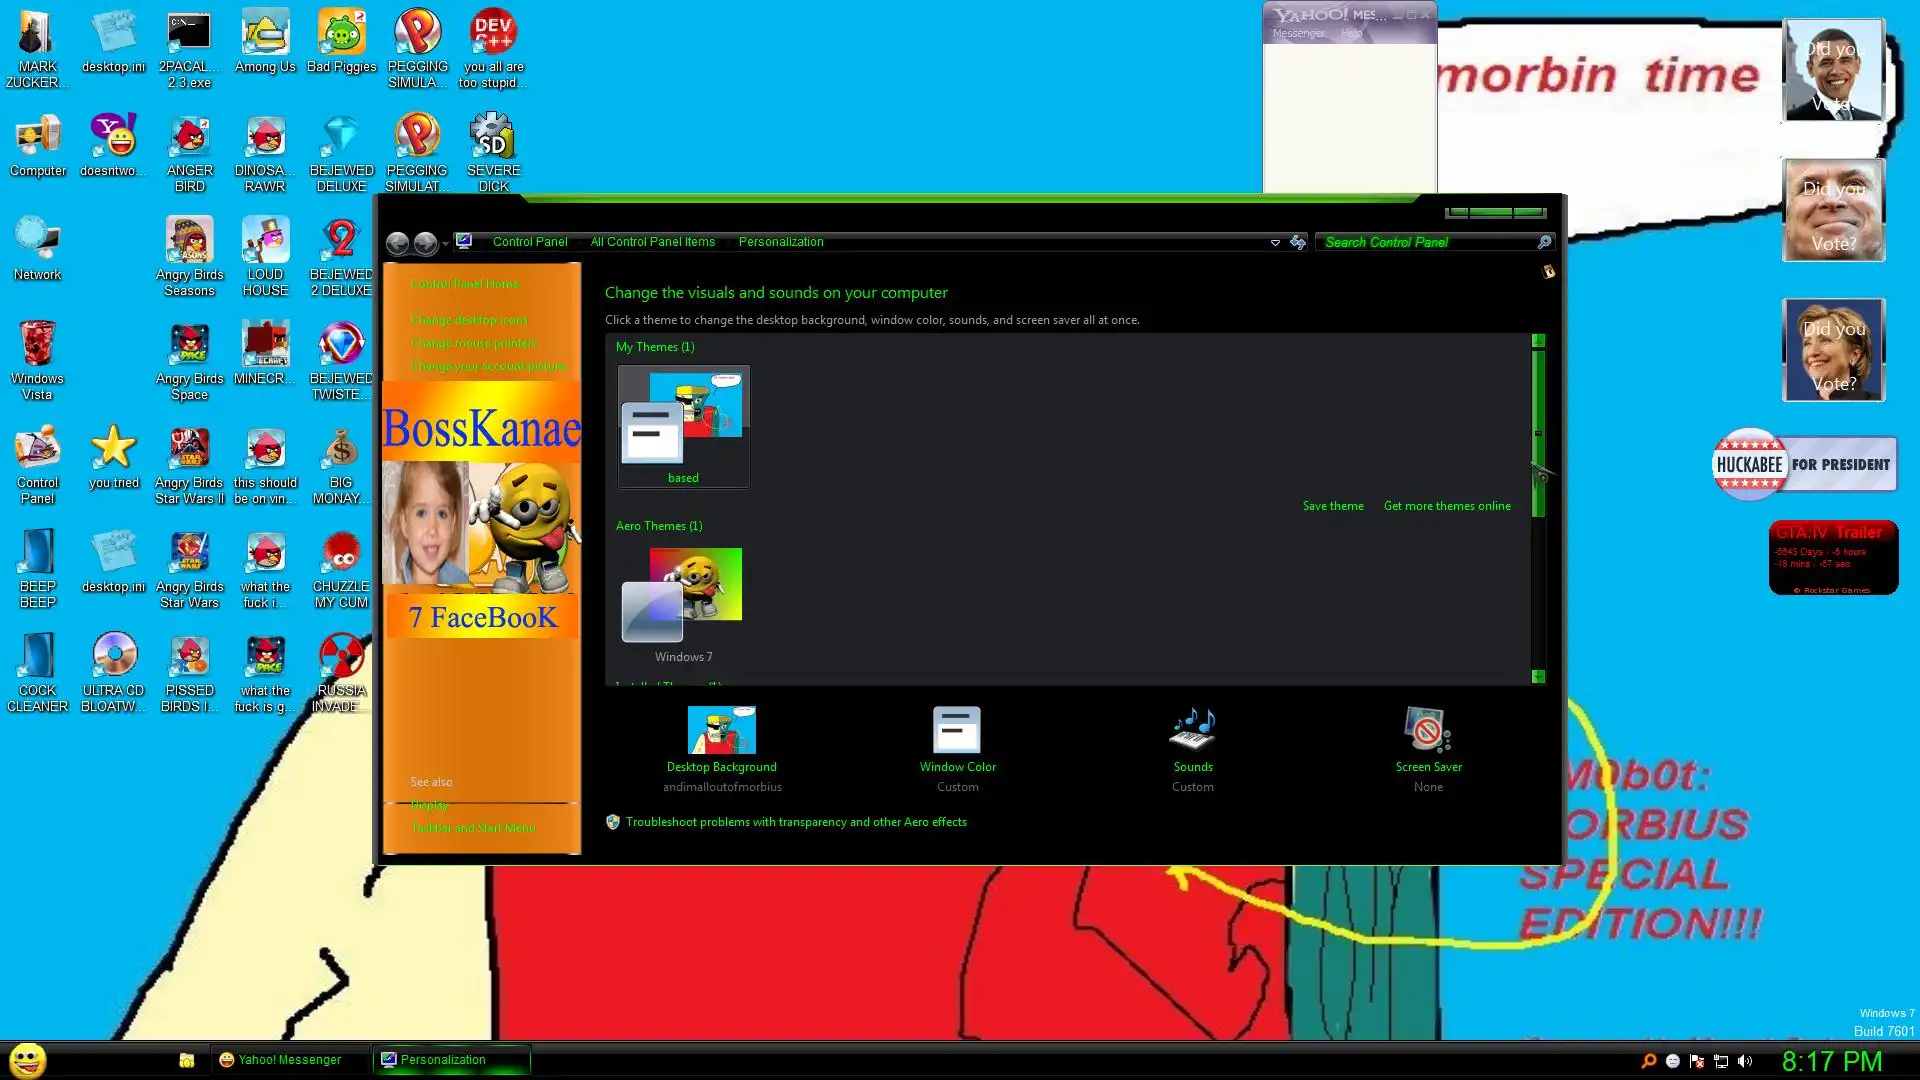This screenshot has height=1080, width=1920.
Task: Expand the address bar history dropdown
Action: 1275,243
